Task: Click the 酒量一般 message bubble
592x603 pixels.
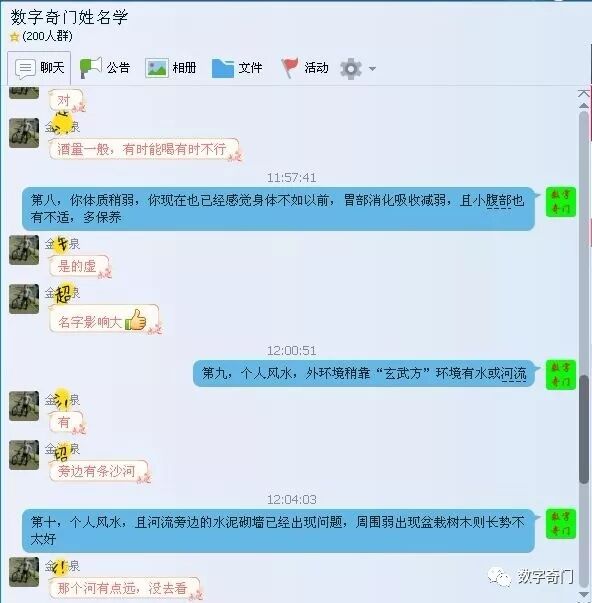Action: 144,149
